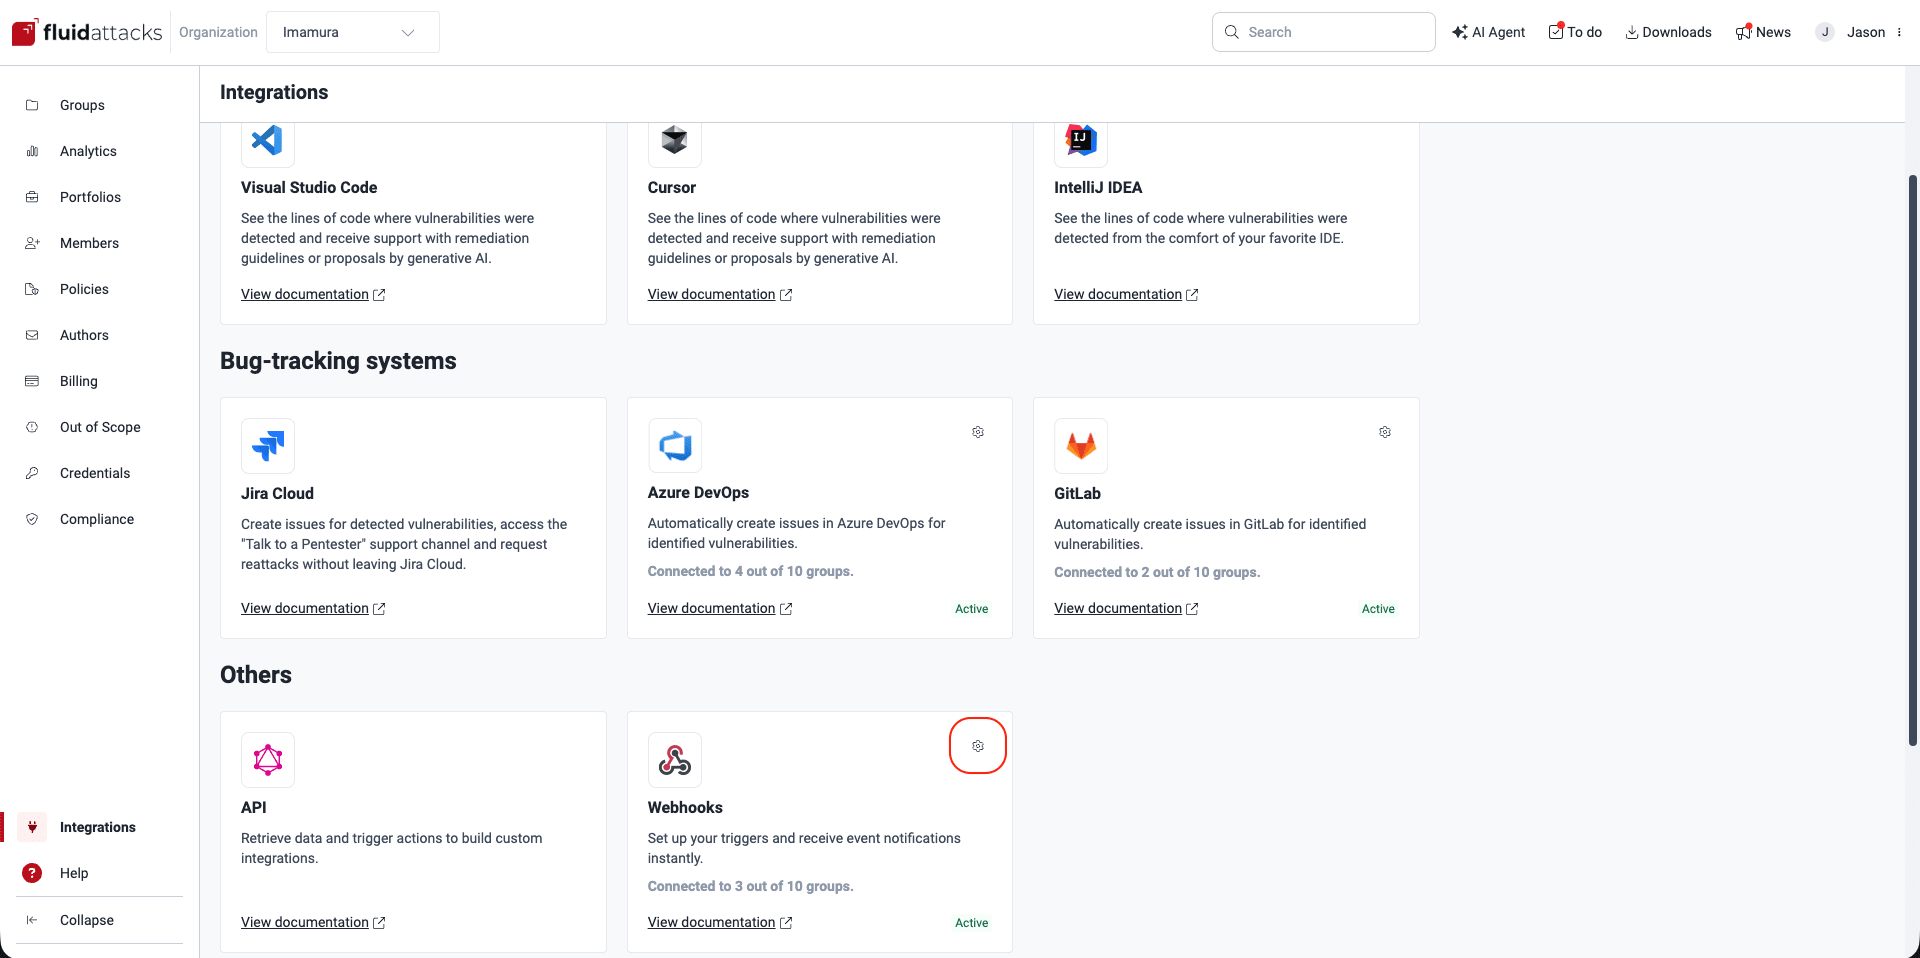The height and width of the screenshot is (958, 1920).
Task: Open the GitLab settings gear
Action: pos(1385,432)
